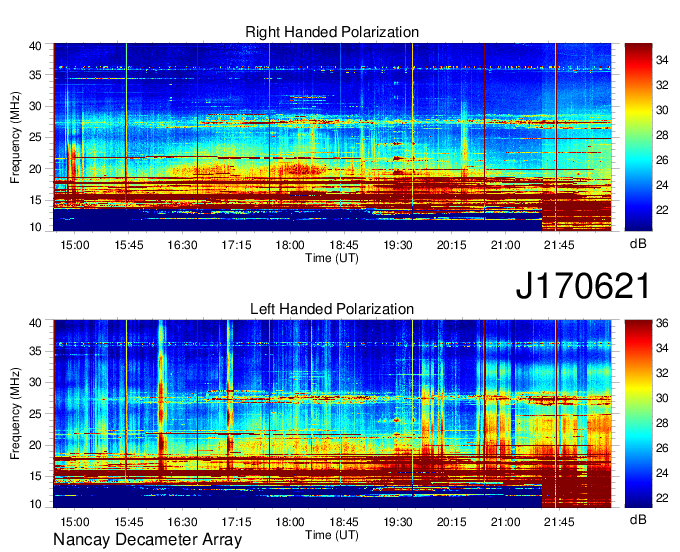Click 21:45 time tick under Right Handed plot
Image resolution: width=680 pixels, height=552 pixels.
(x=559, y=245)
